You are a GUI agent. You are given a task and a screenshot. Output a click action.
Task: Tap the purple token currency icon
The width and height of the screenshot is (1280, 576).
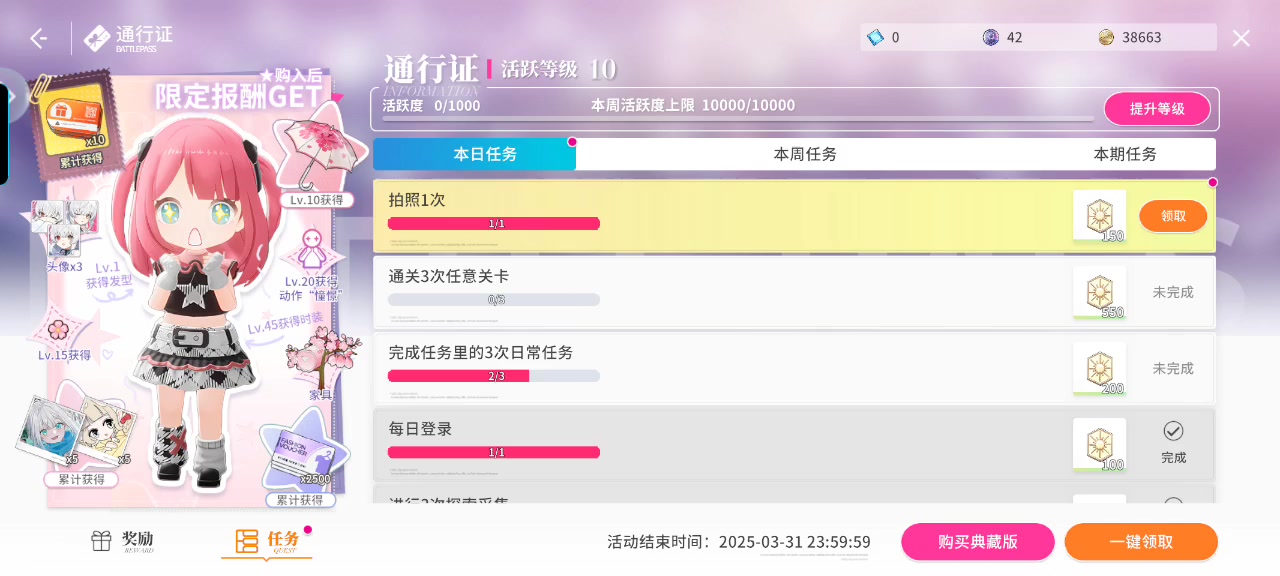click(x=990, y=38)
